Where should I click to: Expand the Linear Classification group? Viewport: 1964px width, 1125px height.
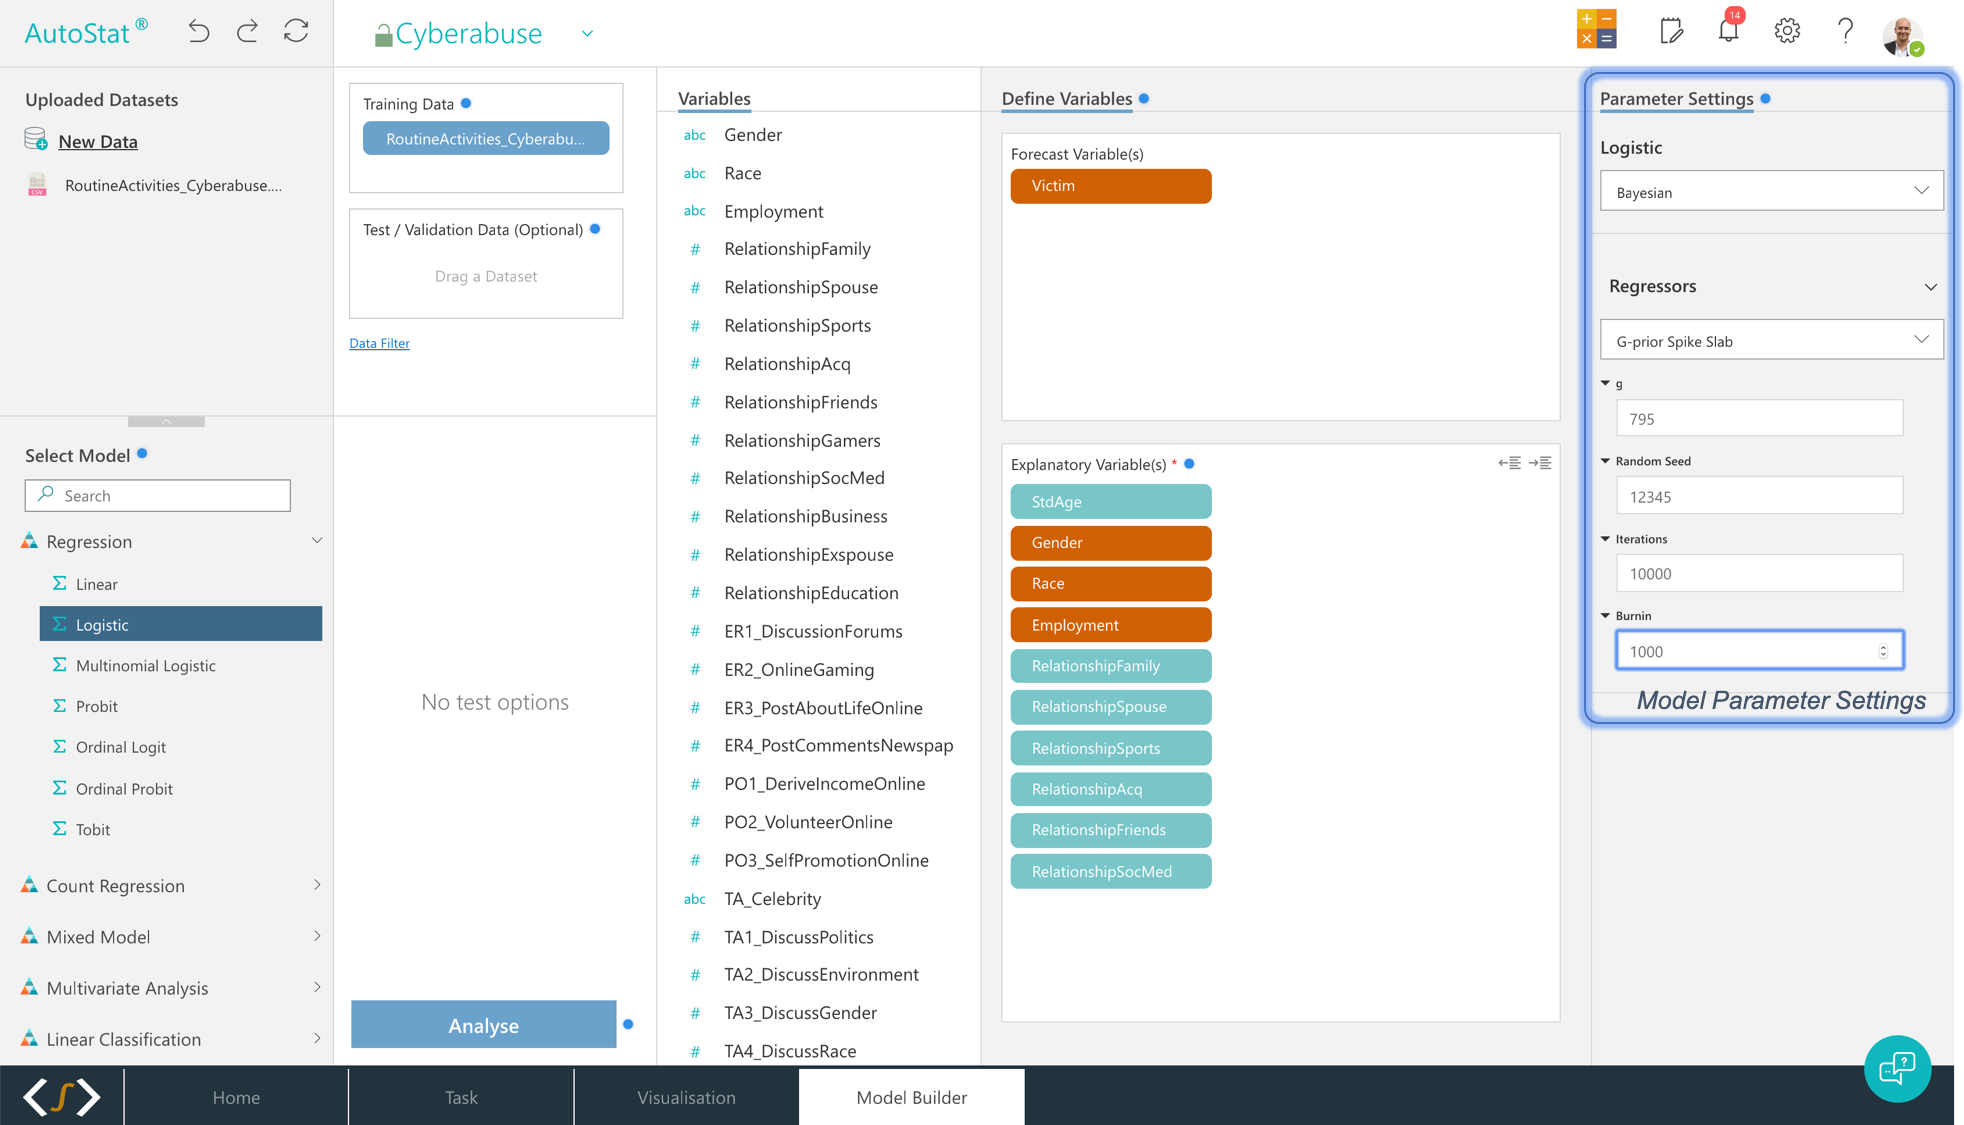pos(317,1038)
